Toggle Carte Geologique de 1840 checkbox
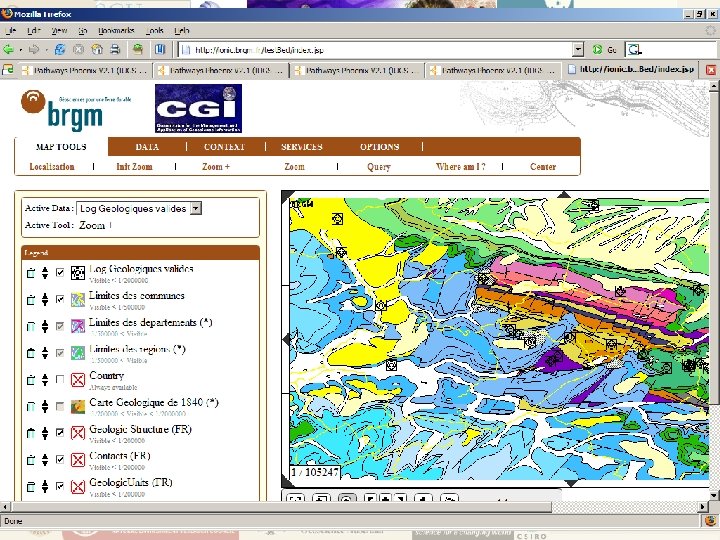This screenshot has height=540, width=720. 60,406
